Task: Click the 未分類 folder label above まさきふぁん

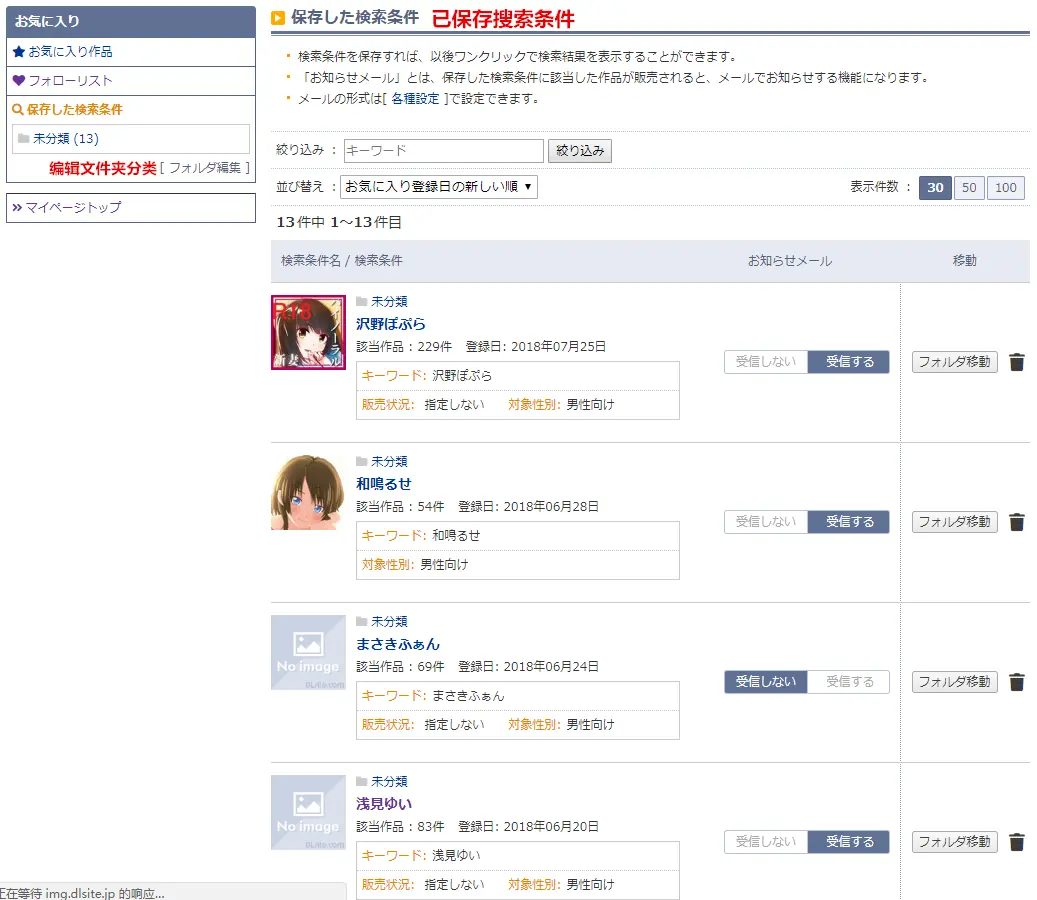Action: (x=389, y=622)
